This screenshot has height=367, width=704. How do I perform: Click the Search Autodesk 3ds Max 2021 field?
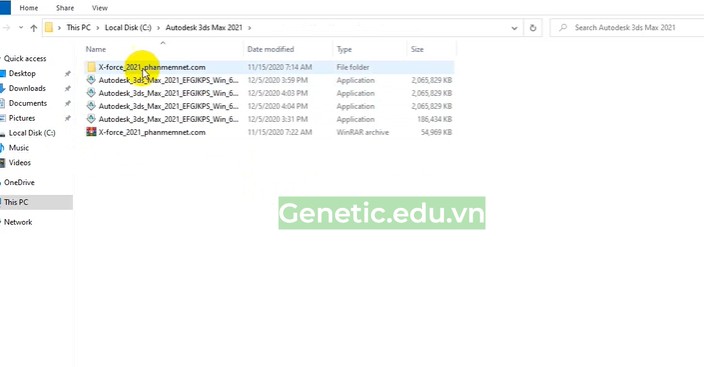click(x=627, y=27)
